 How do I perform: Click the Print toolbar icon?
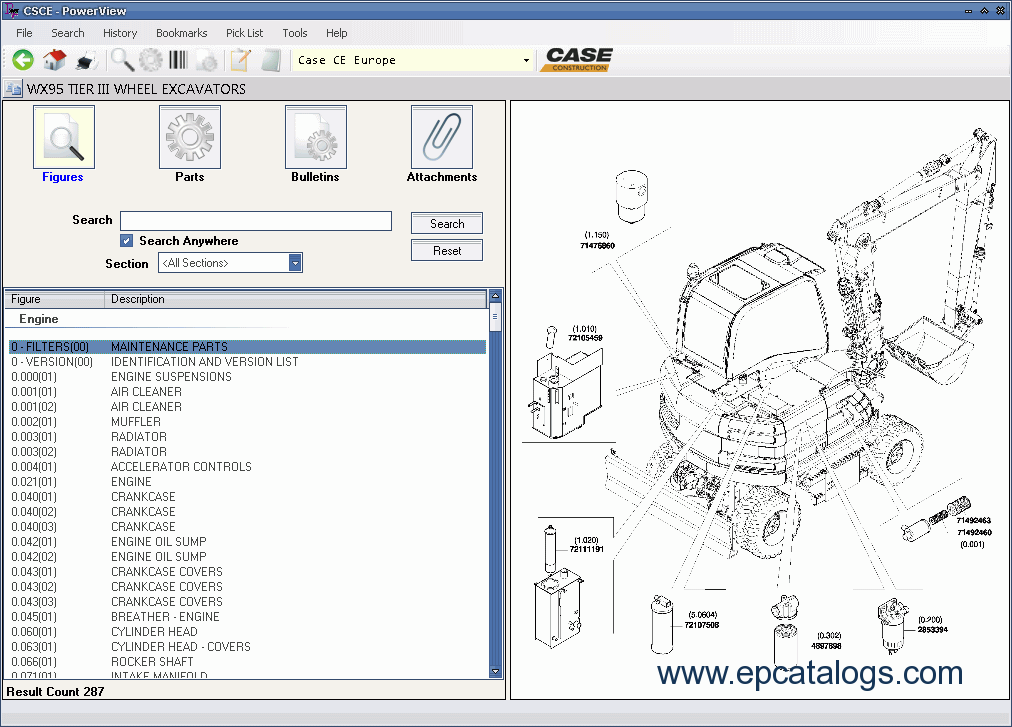pyautogui.click(x=86, y=60)
